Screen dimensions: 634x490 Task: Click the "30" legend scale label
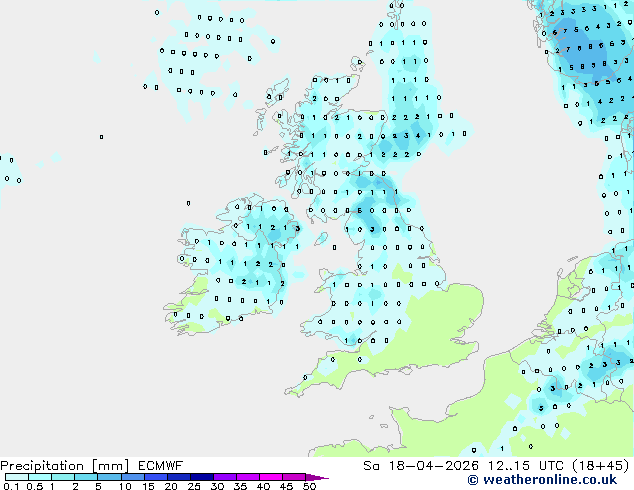click(x=217, y=486)
